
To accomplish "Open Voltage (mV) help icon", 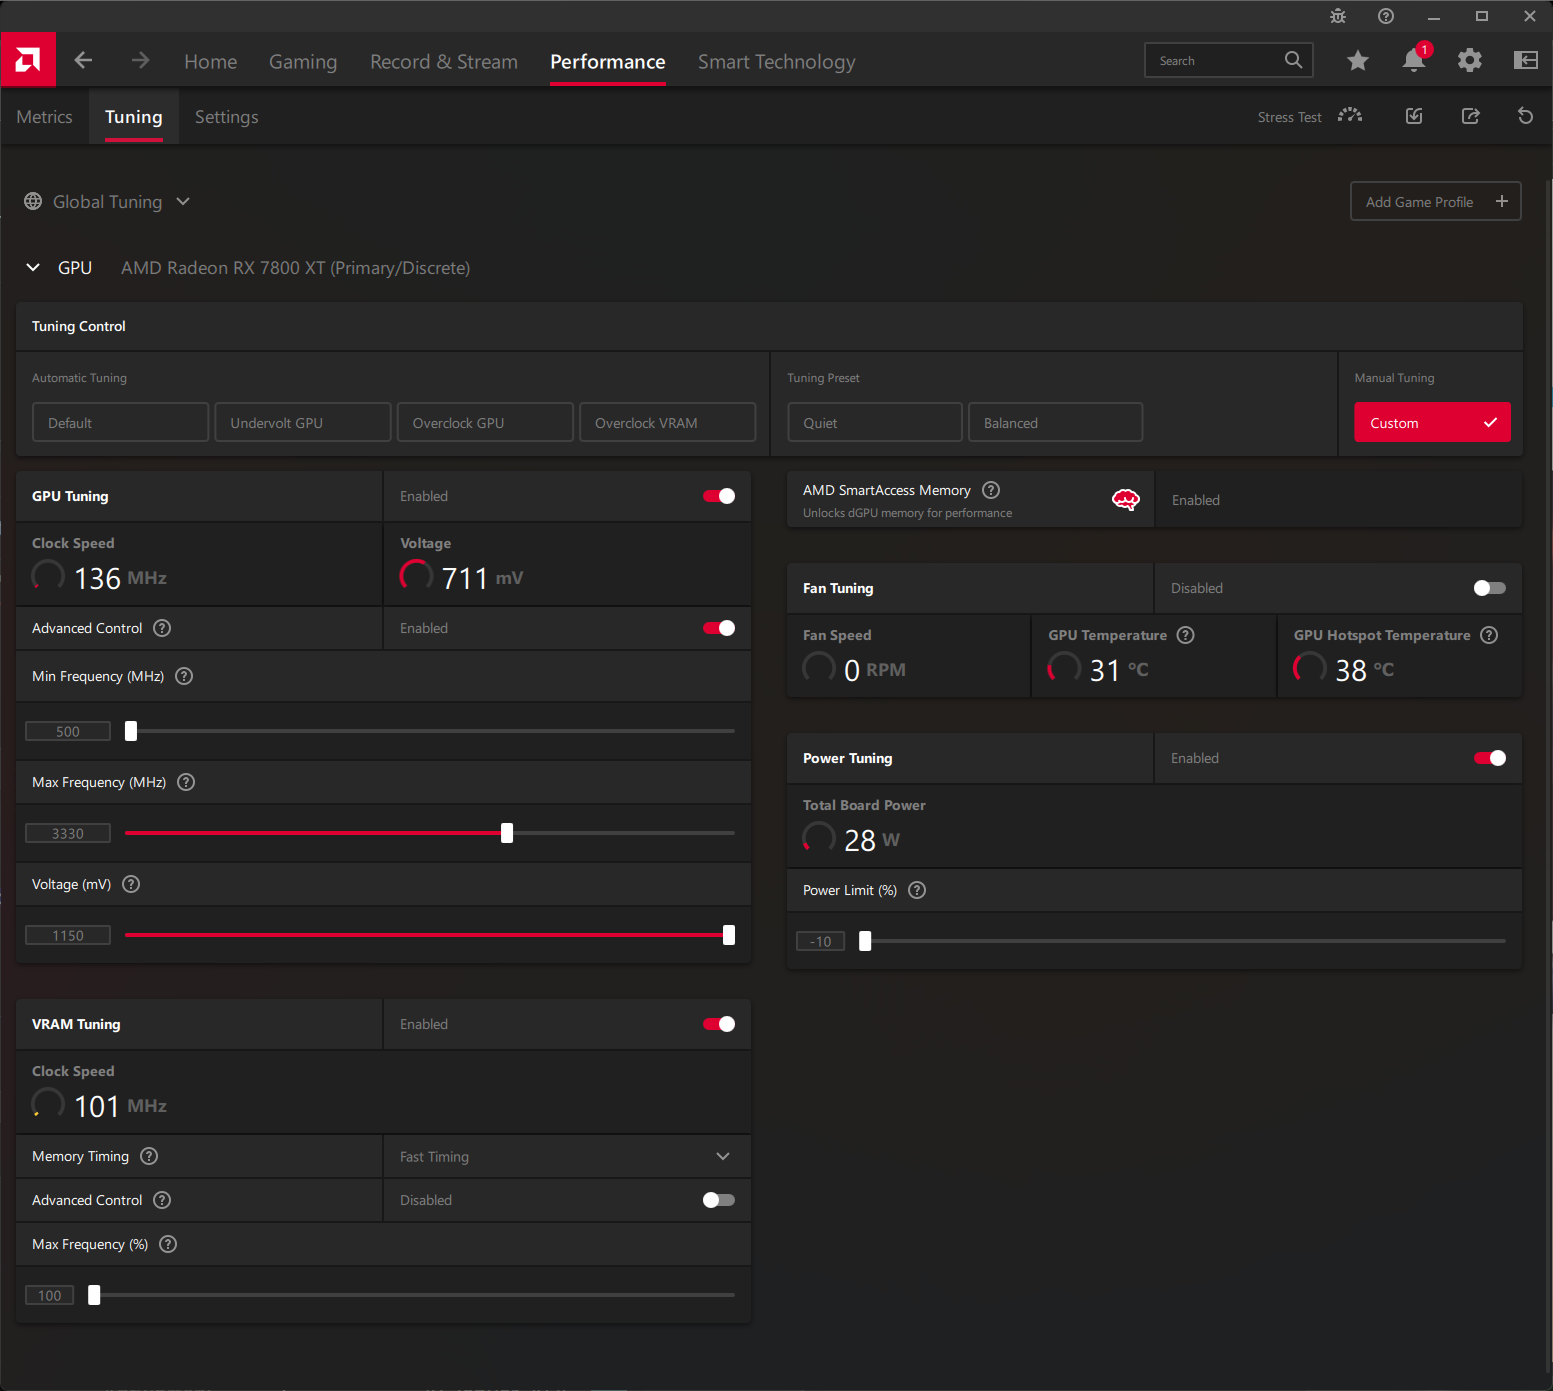I will (x=131, y=884).
